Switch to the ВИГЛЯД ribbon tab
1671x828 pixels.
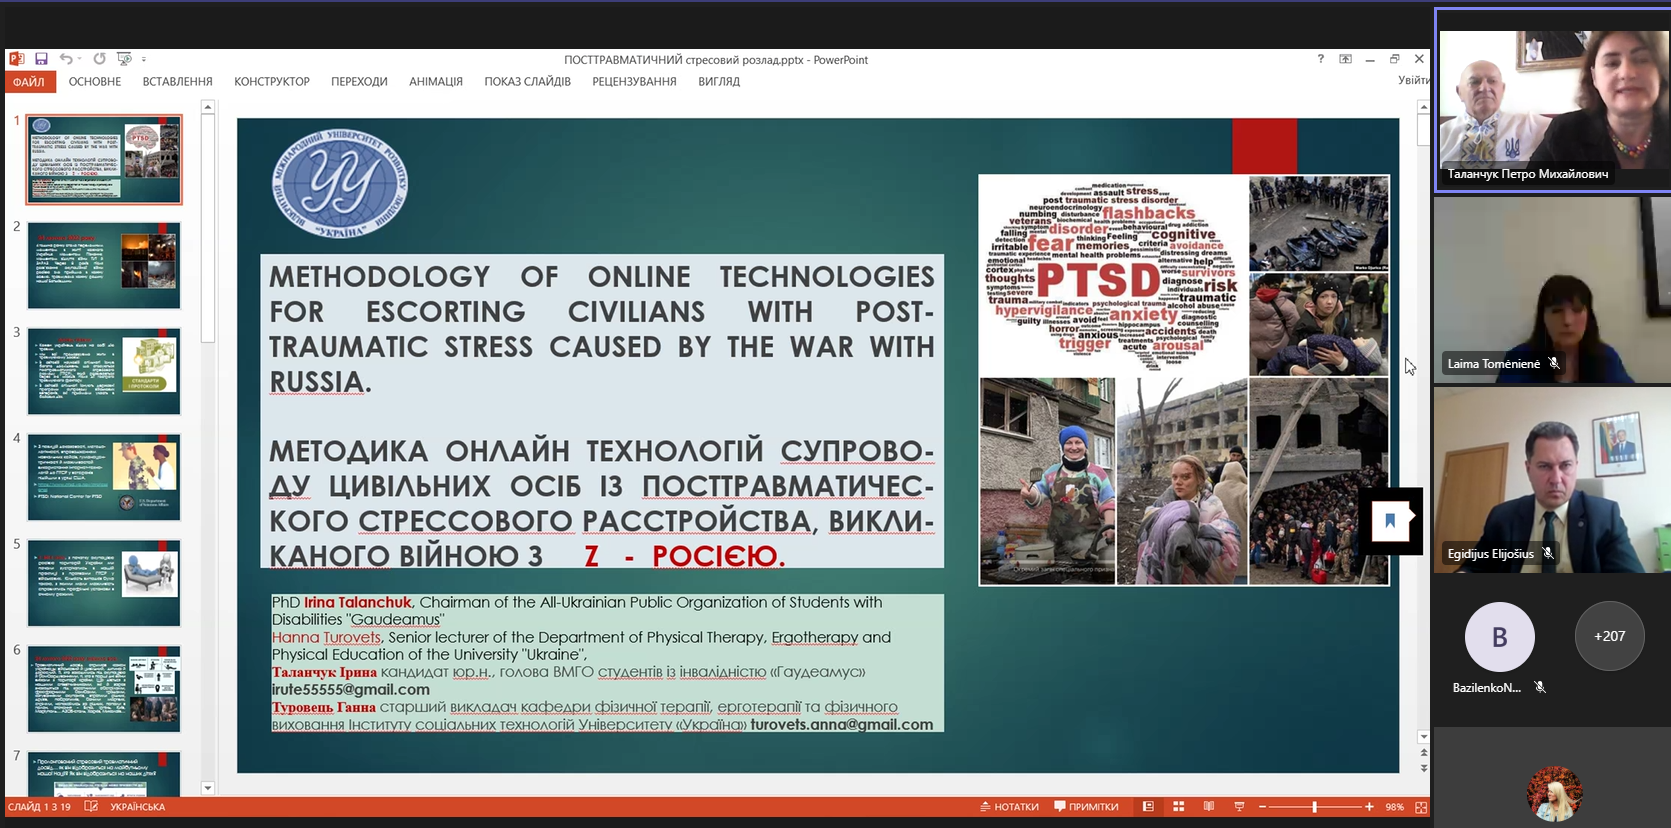(x=719, y=82)
